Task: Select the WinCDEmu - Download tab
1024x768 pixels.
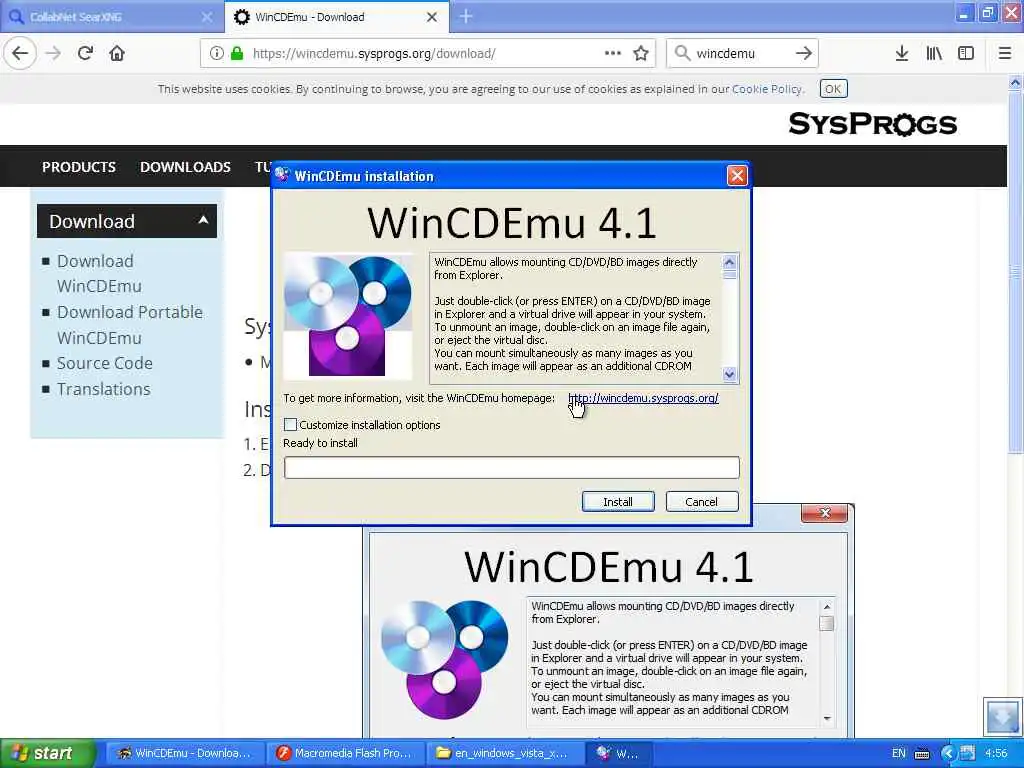Action: point(336,17)
